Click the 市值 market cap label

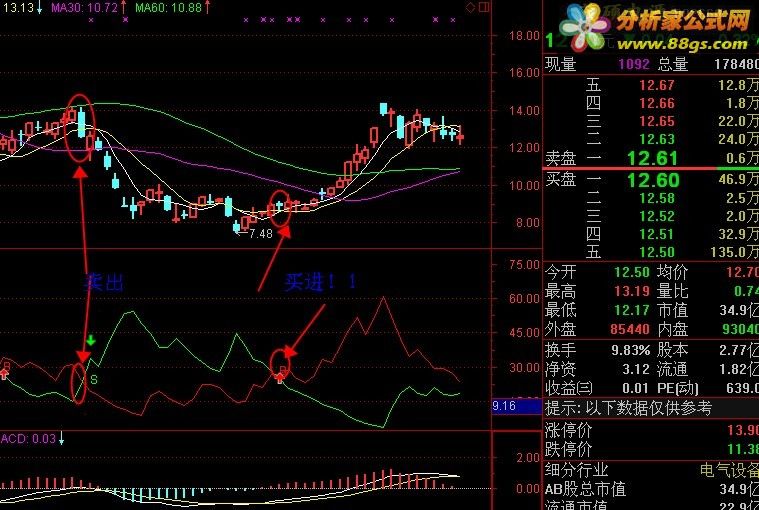click(673, 310)
